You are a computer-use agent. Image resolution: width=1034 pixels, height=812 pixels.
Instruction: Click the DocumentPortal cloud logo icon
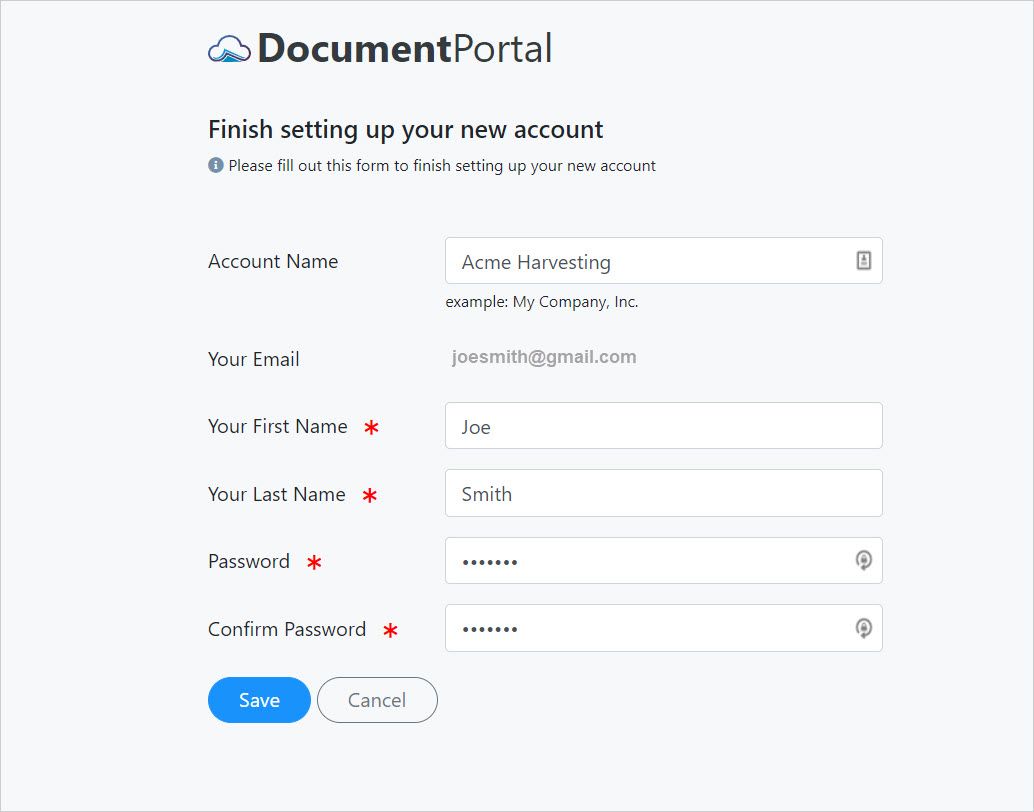point(229,49)
